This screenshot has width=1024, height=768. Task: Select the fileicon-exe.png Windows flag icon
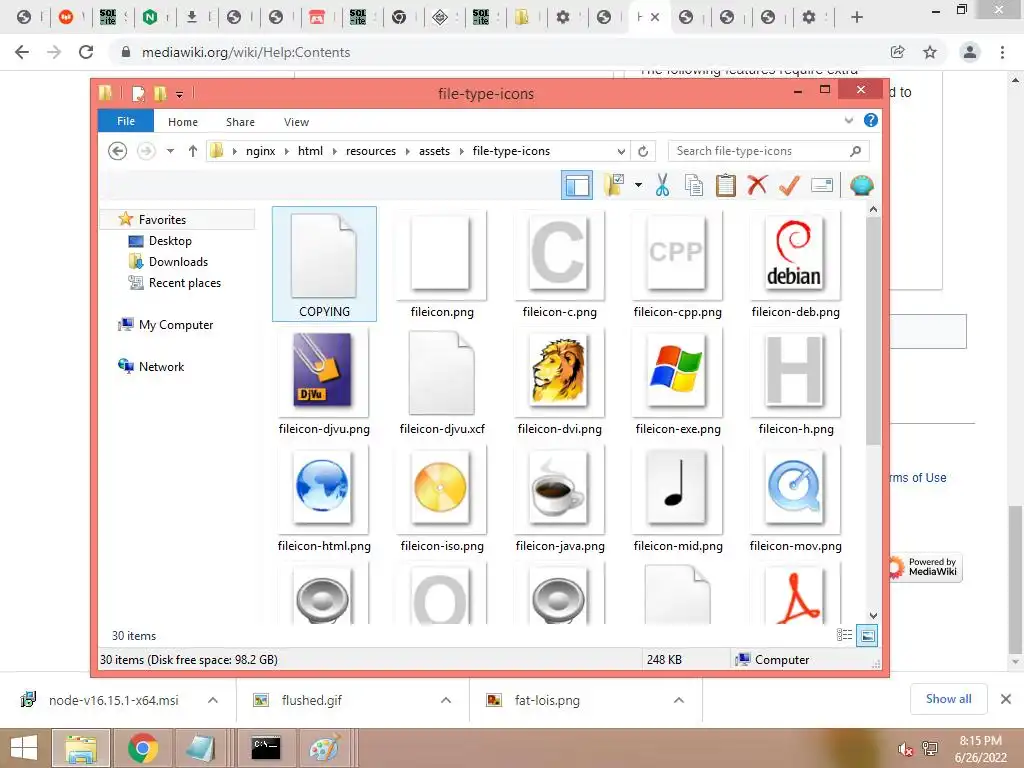[677, 382]
